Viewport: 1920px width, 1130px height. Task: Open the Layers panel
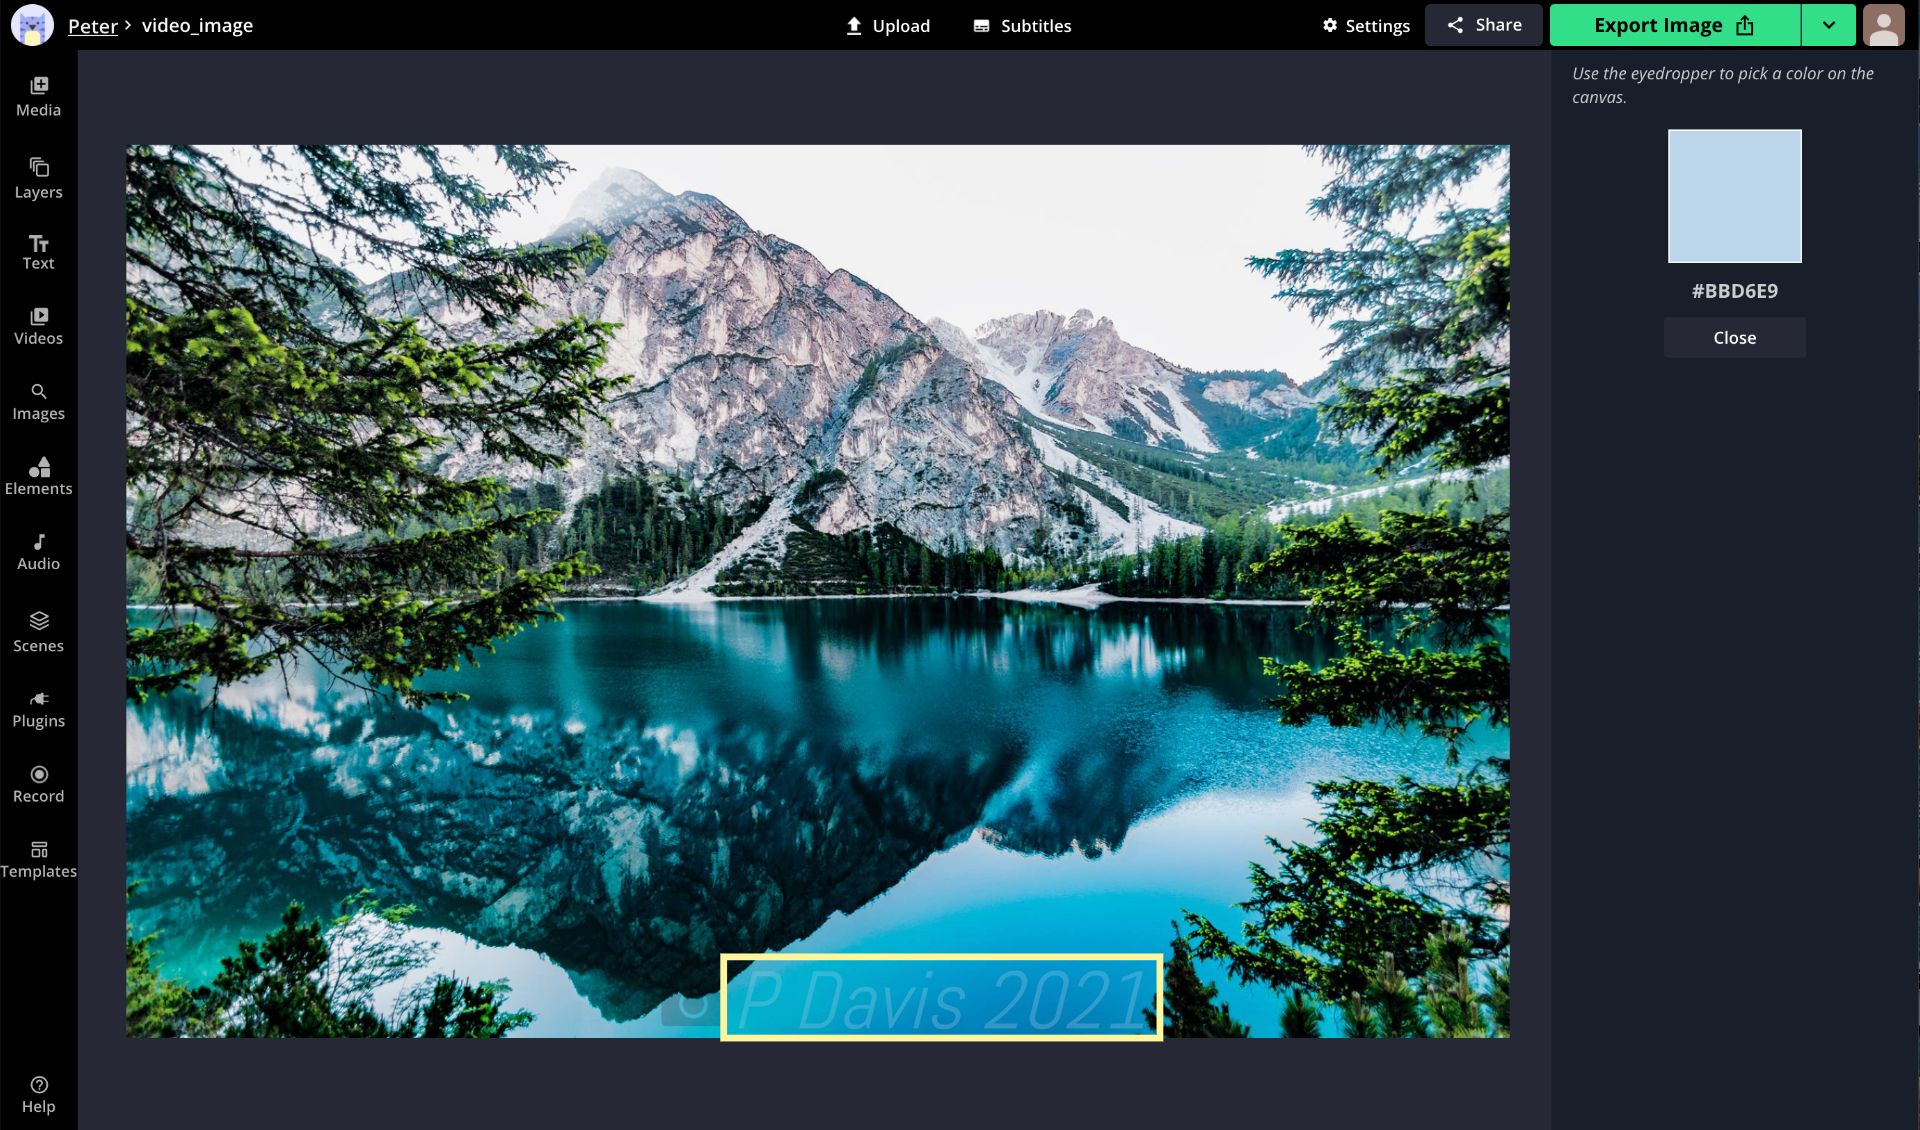click(x=38, y=176)
